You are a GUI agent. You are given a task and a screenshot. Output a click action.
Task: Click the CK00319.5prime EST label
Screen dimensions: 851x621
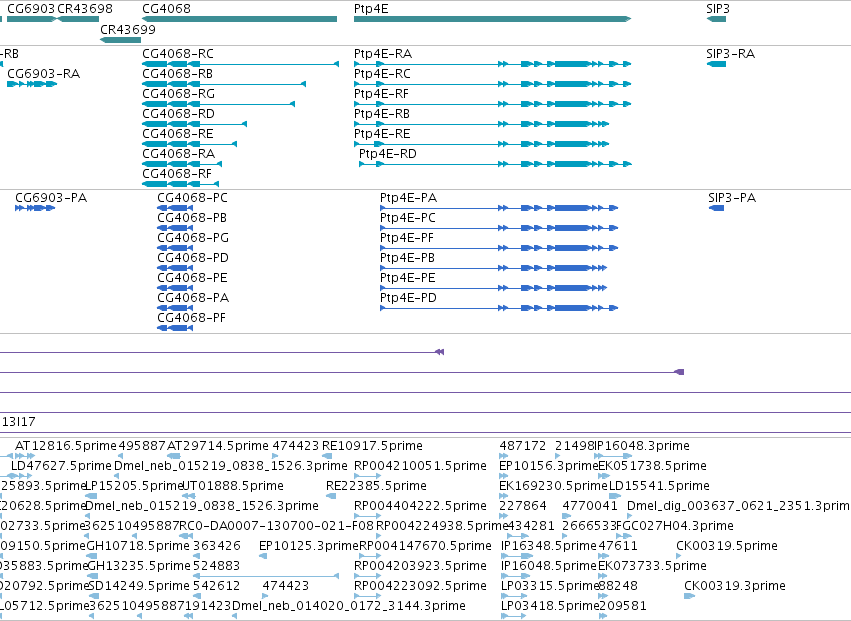click(x=727, y=546)
